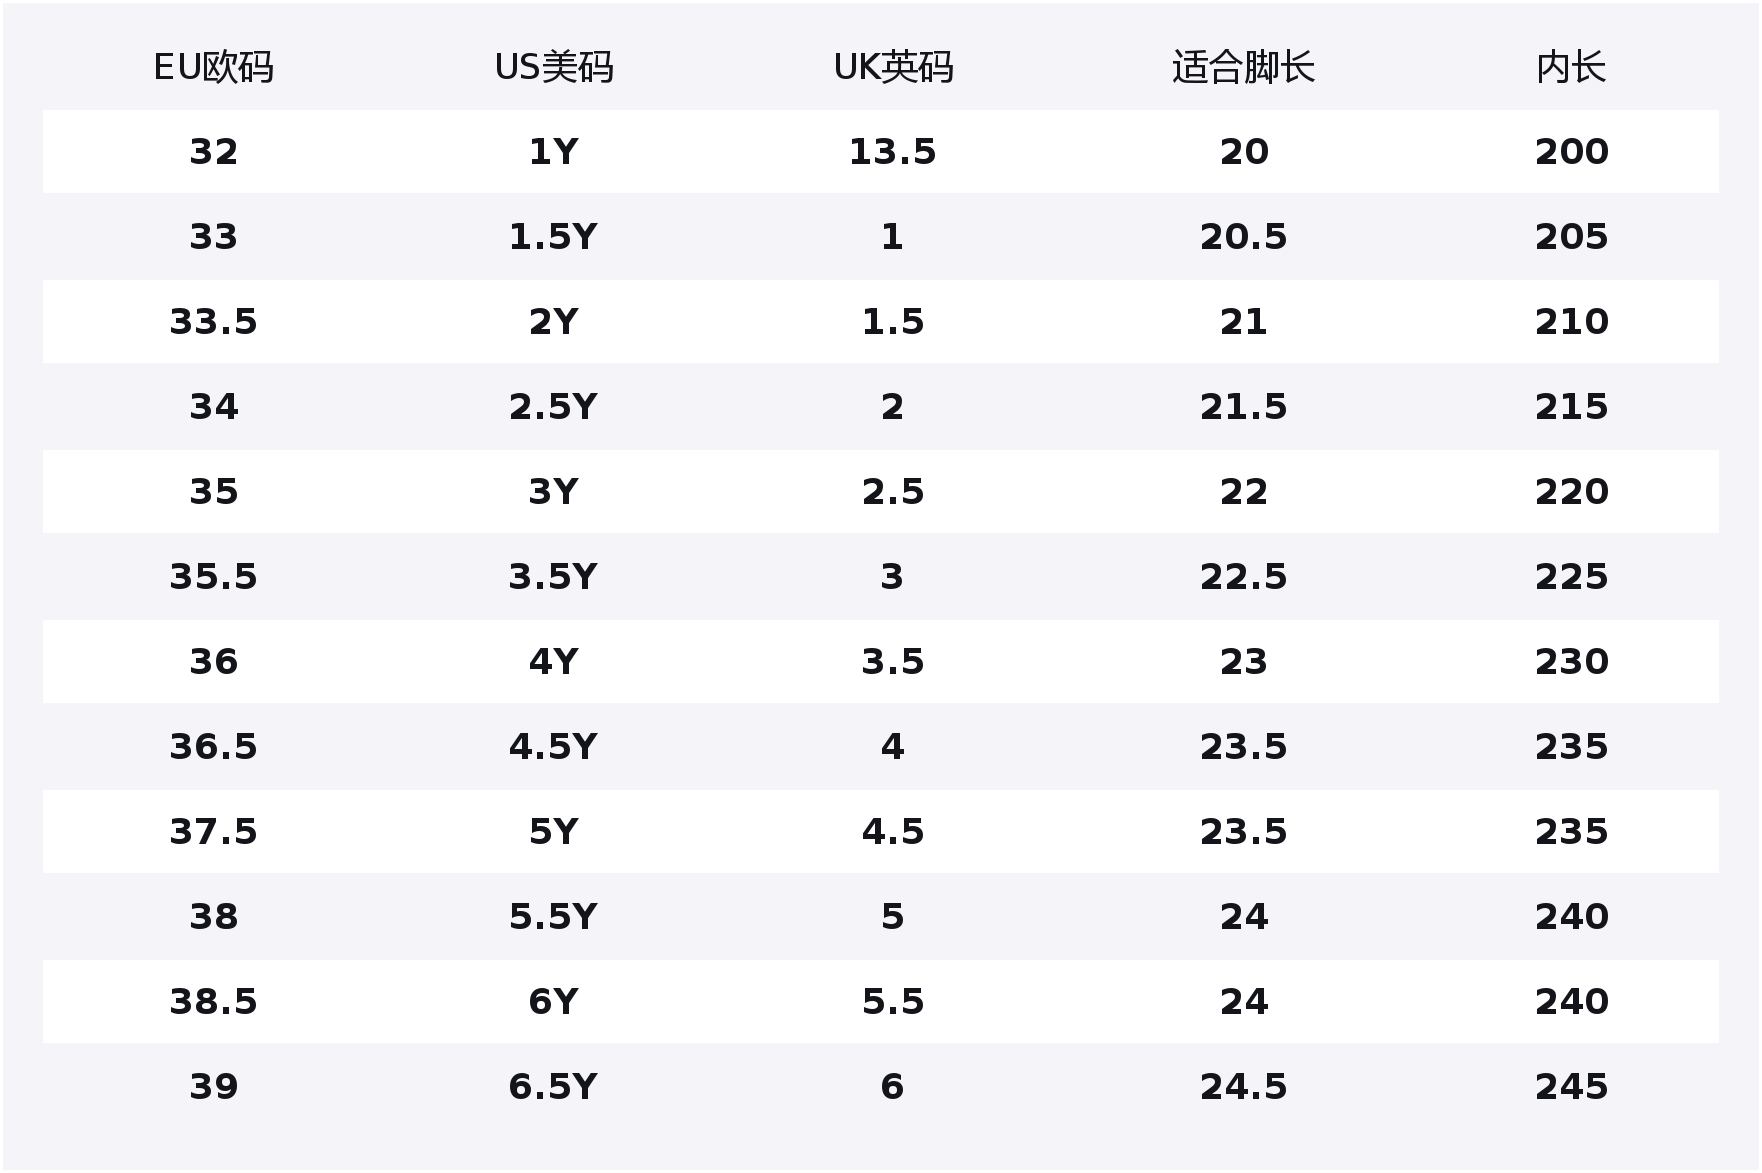Select the 1.5Y US size cell

coord(553,237)
